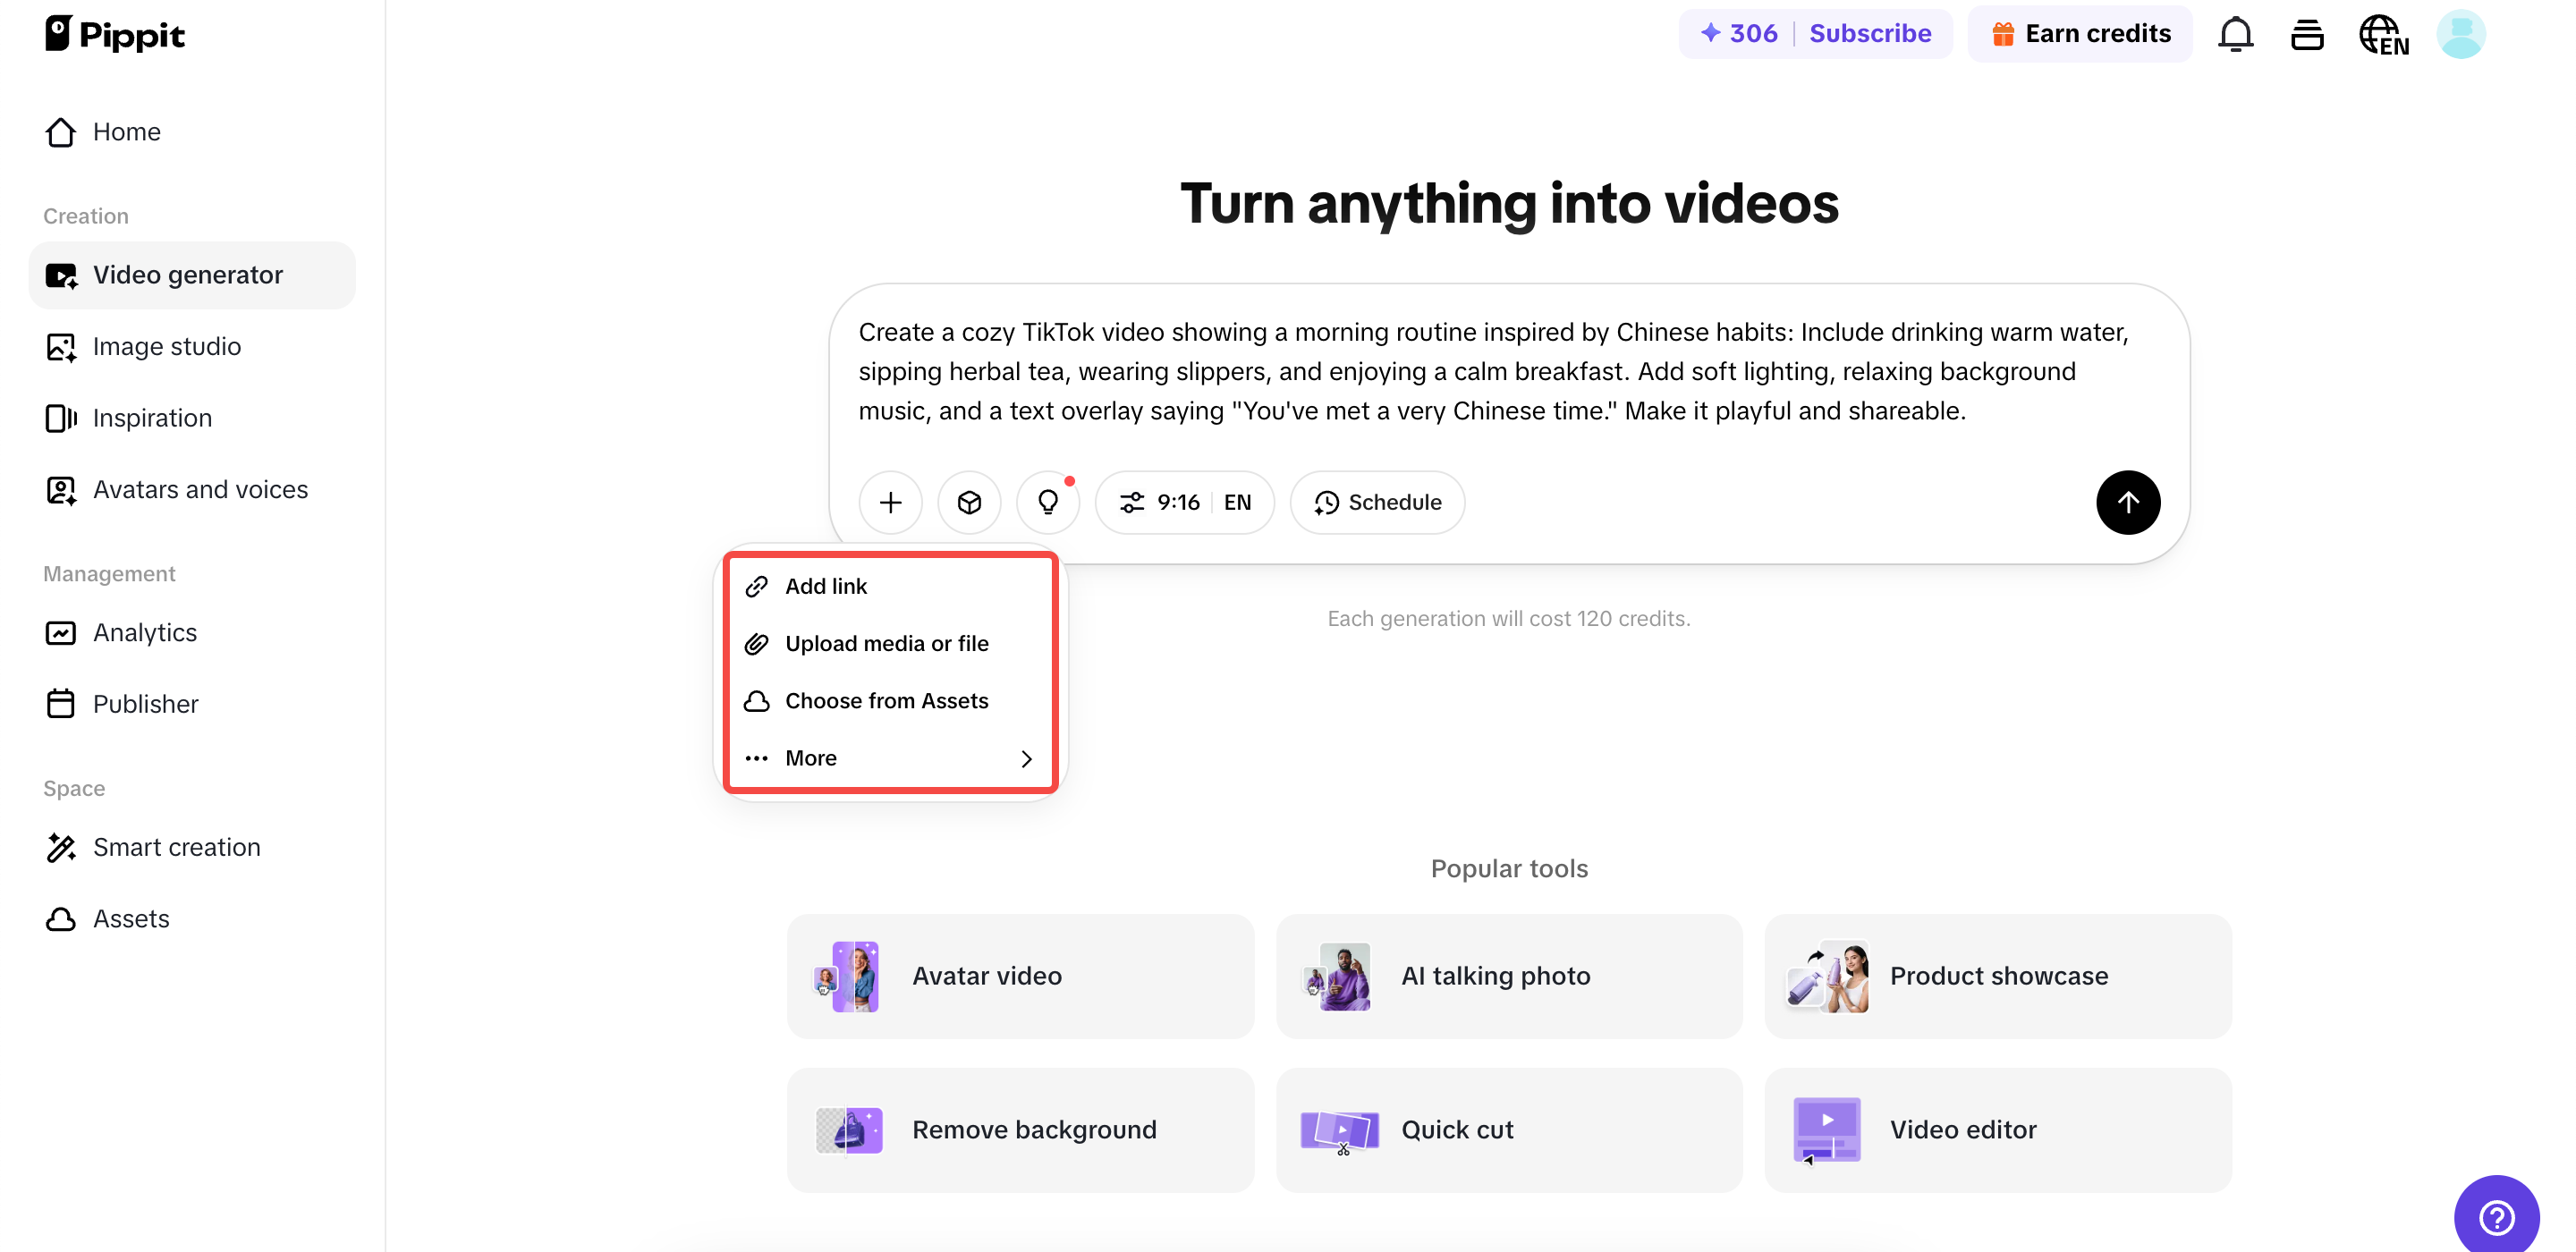Choose Upload media or file
The height and width of the screenshot is (1252, 2576).
(886, 643)
